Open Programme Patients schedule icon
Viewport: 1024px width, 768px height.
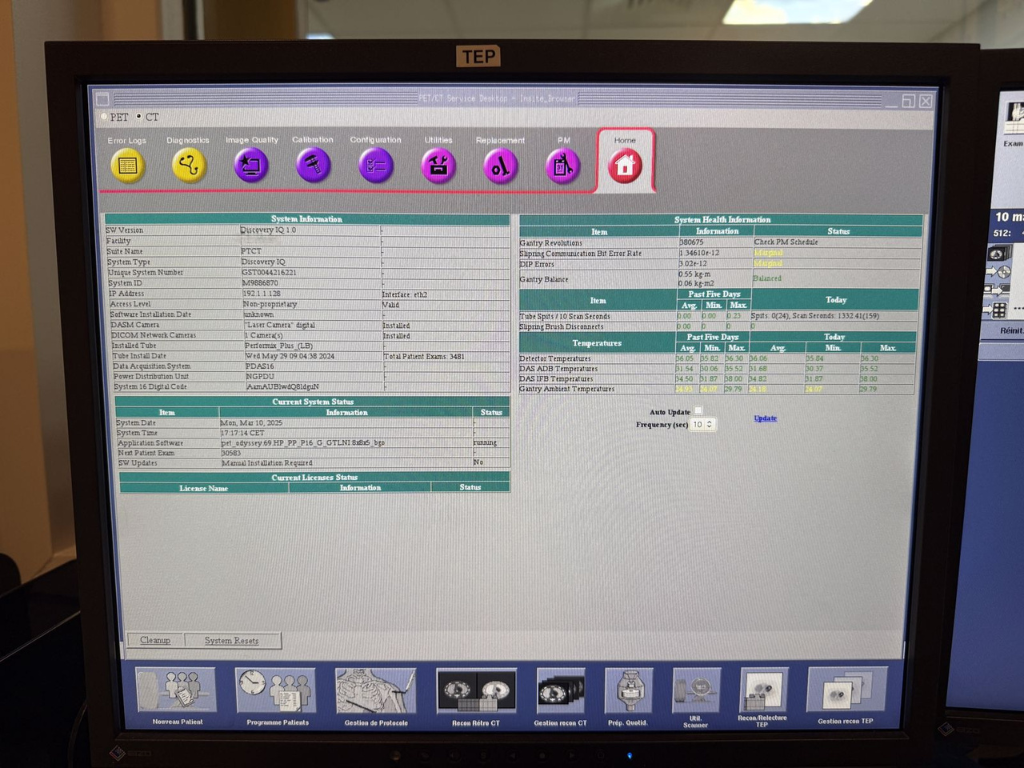pos(276,691)
